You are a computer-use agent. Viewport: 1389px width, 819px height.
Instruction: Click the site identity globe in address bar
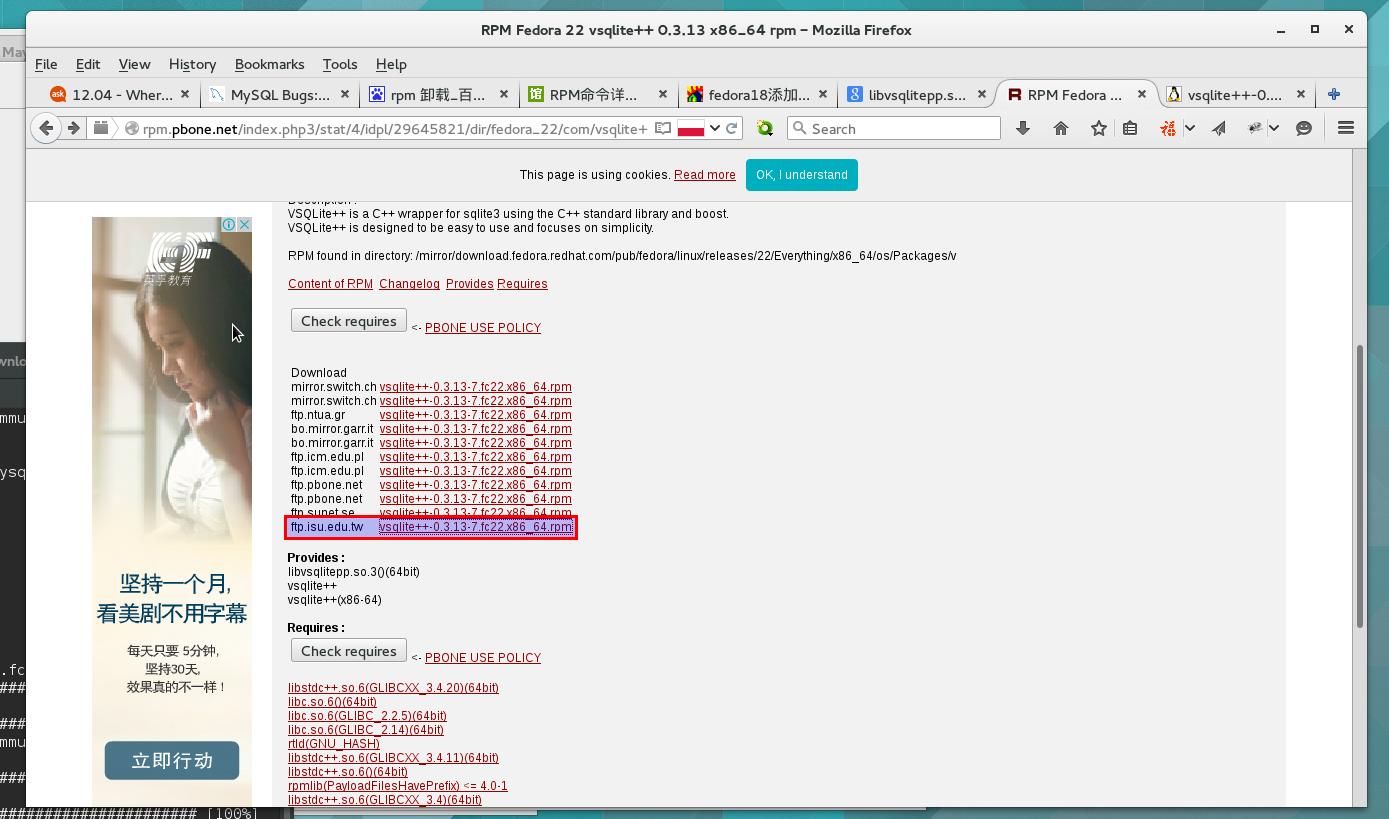click(131, 128)
